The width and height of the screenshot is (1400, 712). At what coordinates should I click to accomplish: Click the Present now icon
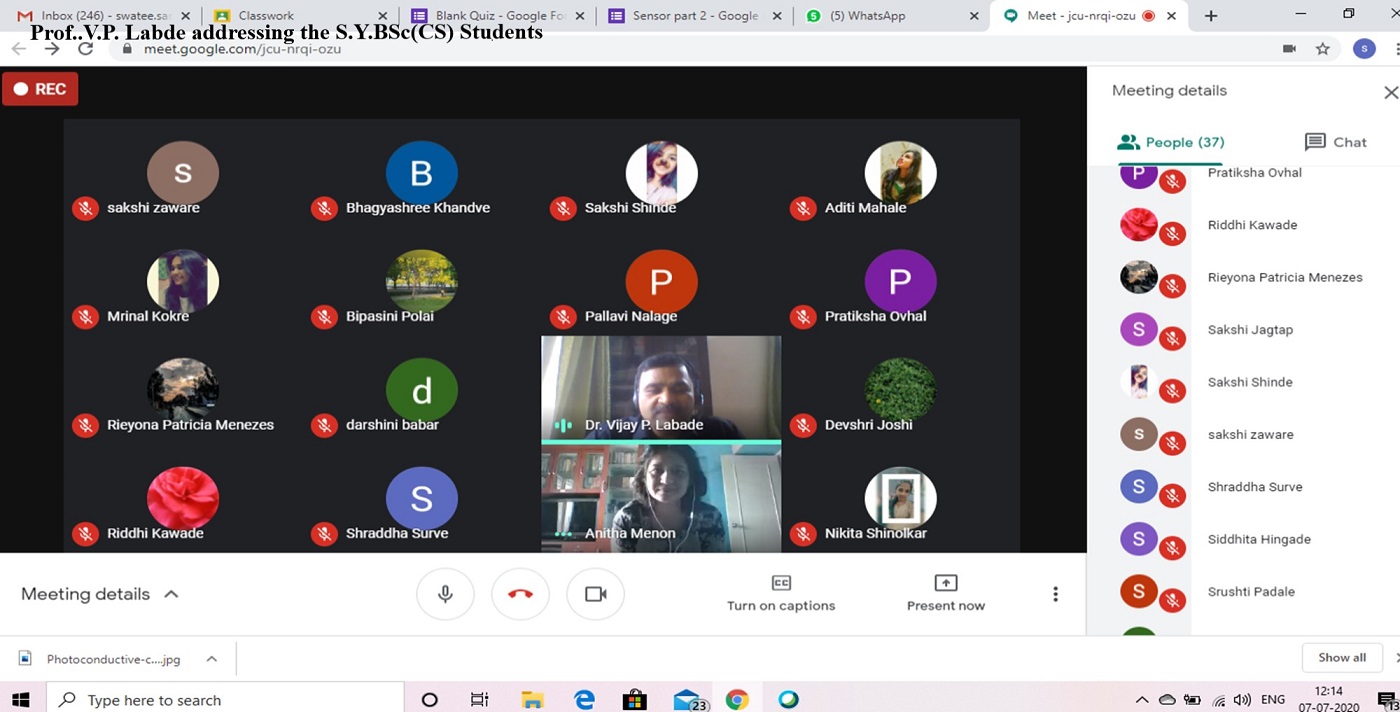[944, 585]
